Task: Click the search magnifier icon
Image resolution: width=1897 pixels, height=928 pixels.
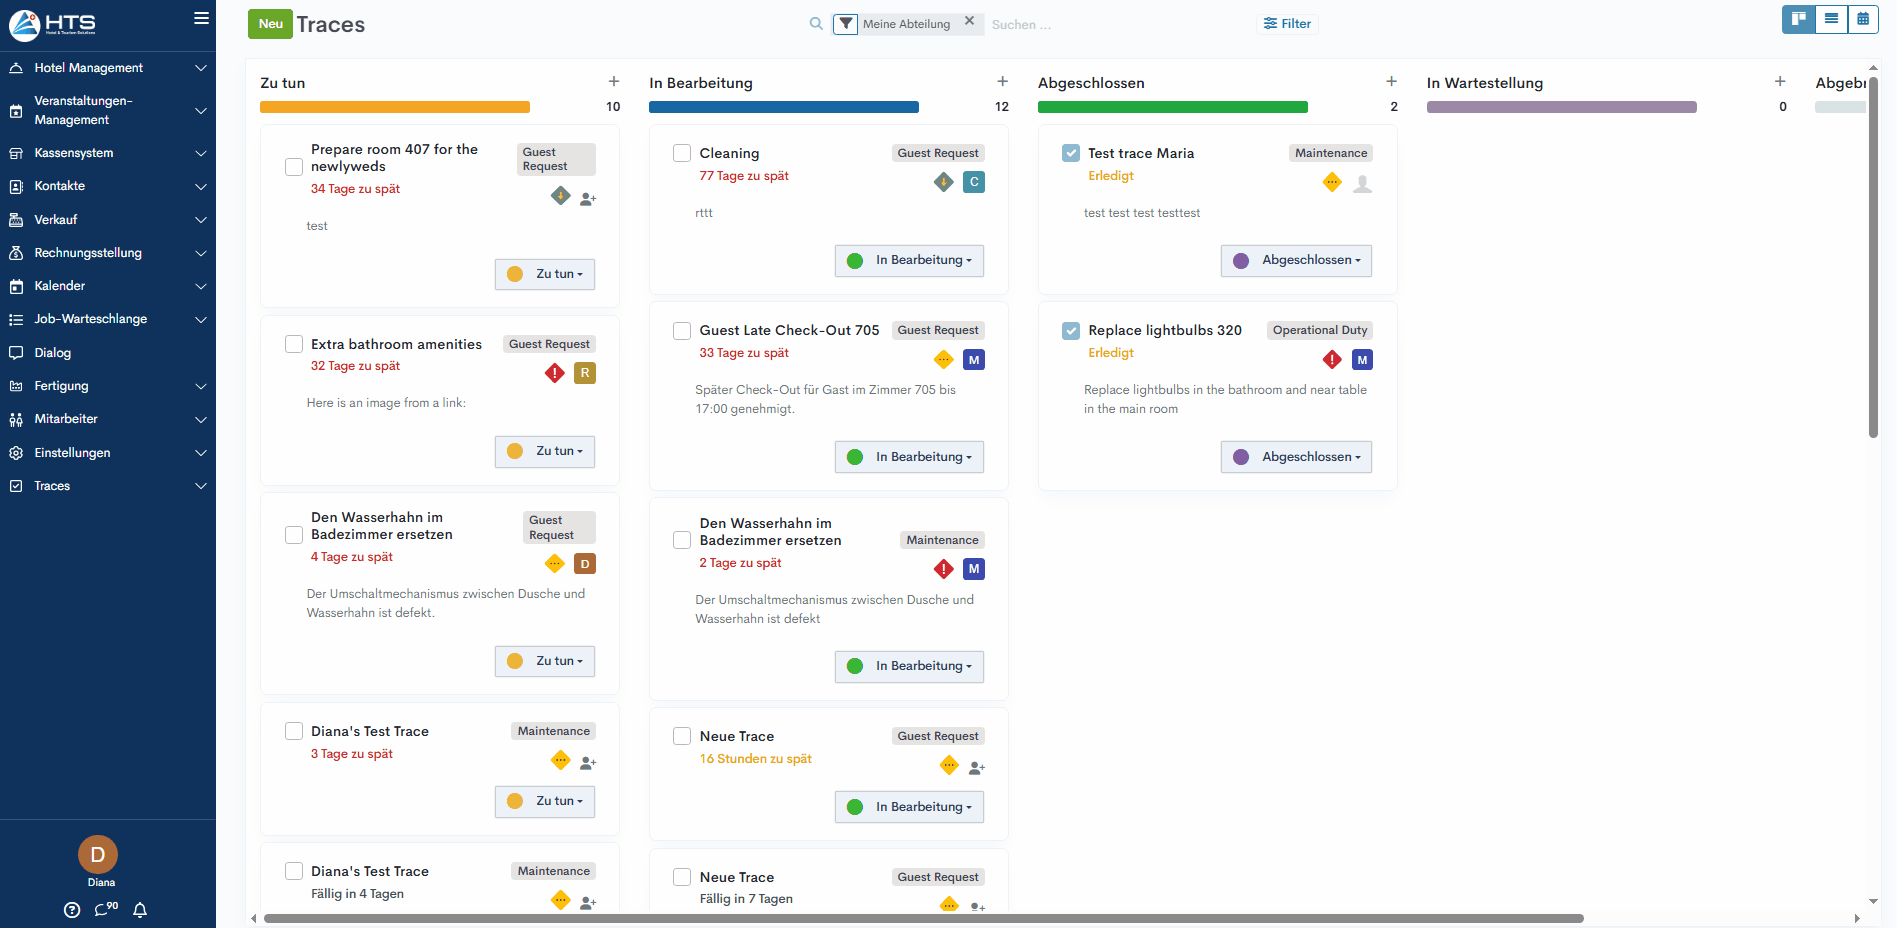Action: coord(816,24)
